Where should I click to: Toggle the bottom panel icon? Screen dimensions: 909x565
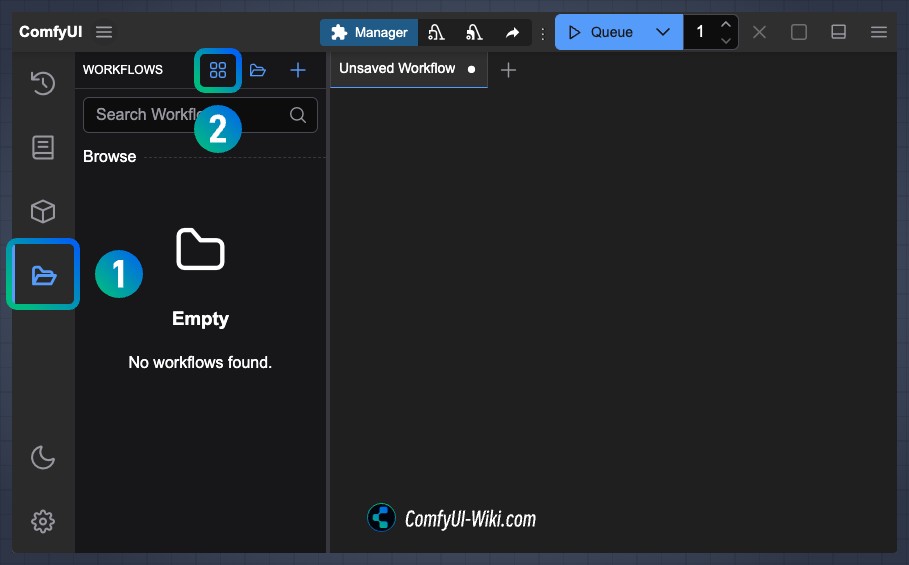point(838,32)
